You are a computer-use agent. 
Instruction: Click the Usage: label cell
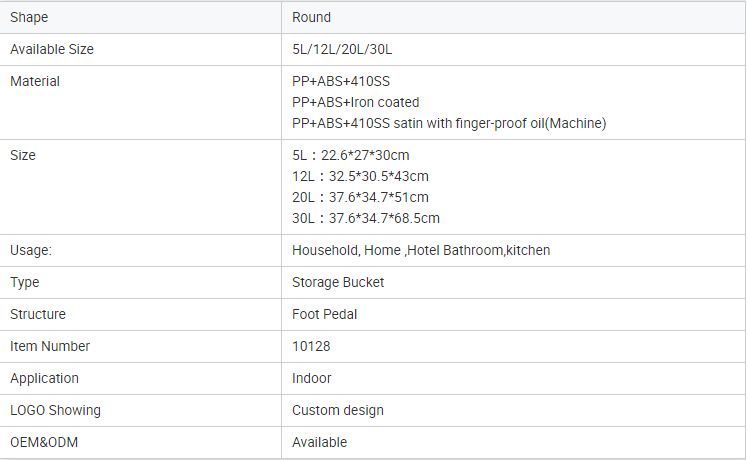pyautogui.click(x=31, y=250)
